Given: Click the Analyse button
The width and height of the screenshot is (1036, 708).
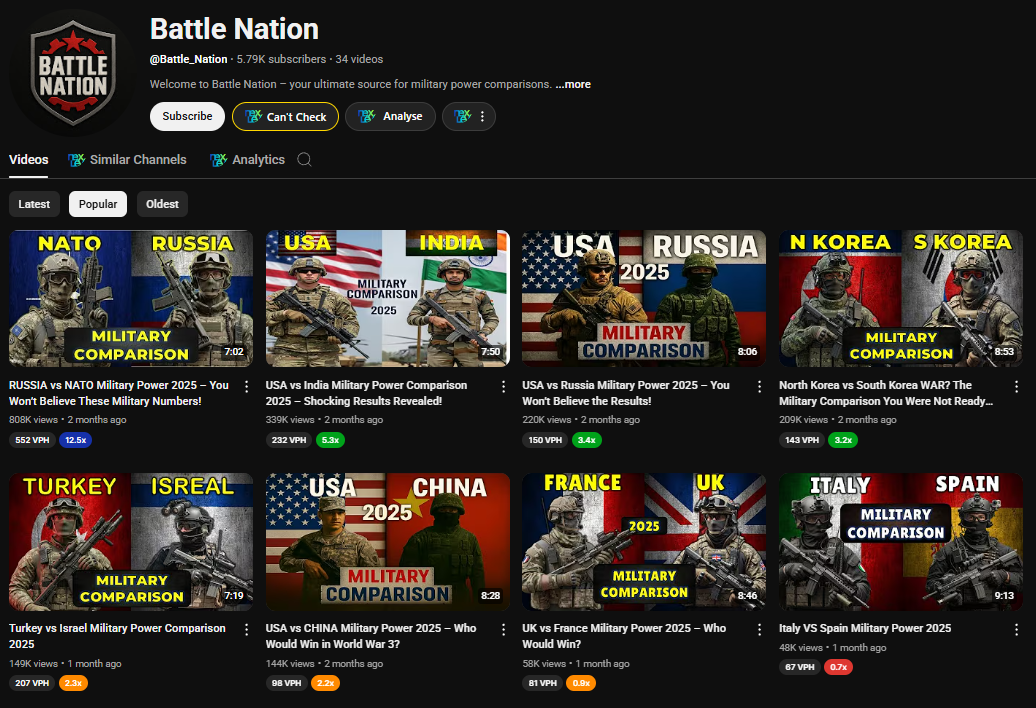Looking at the screenshot, I should tap(391, 117).
